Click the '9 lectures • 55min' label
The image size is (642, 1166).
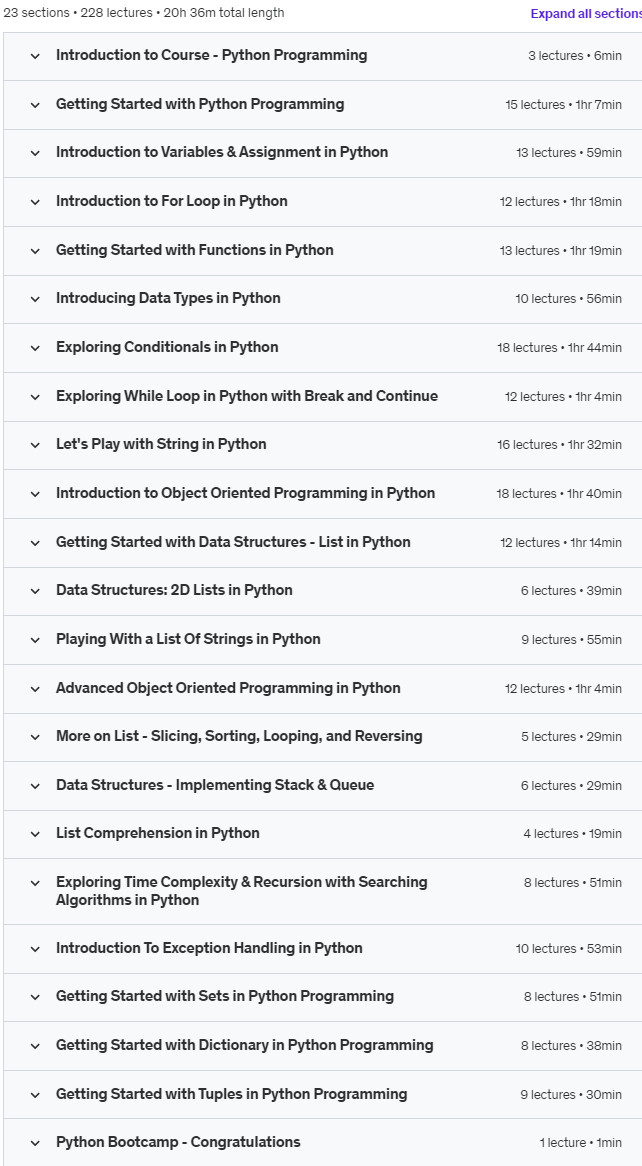(571, 640)
